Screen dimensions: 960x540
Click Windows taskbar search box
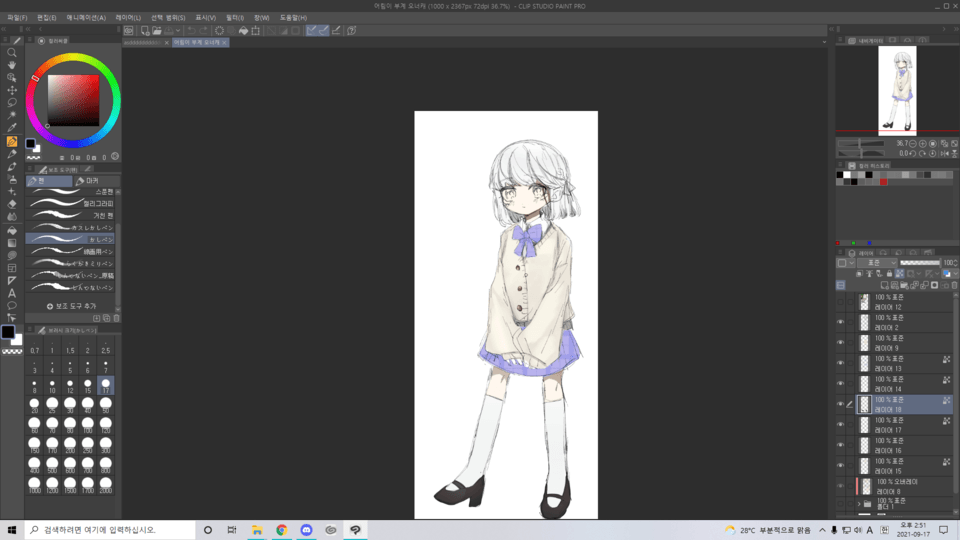click(110, 530)
